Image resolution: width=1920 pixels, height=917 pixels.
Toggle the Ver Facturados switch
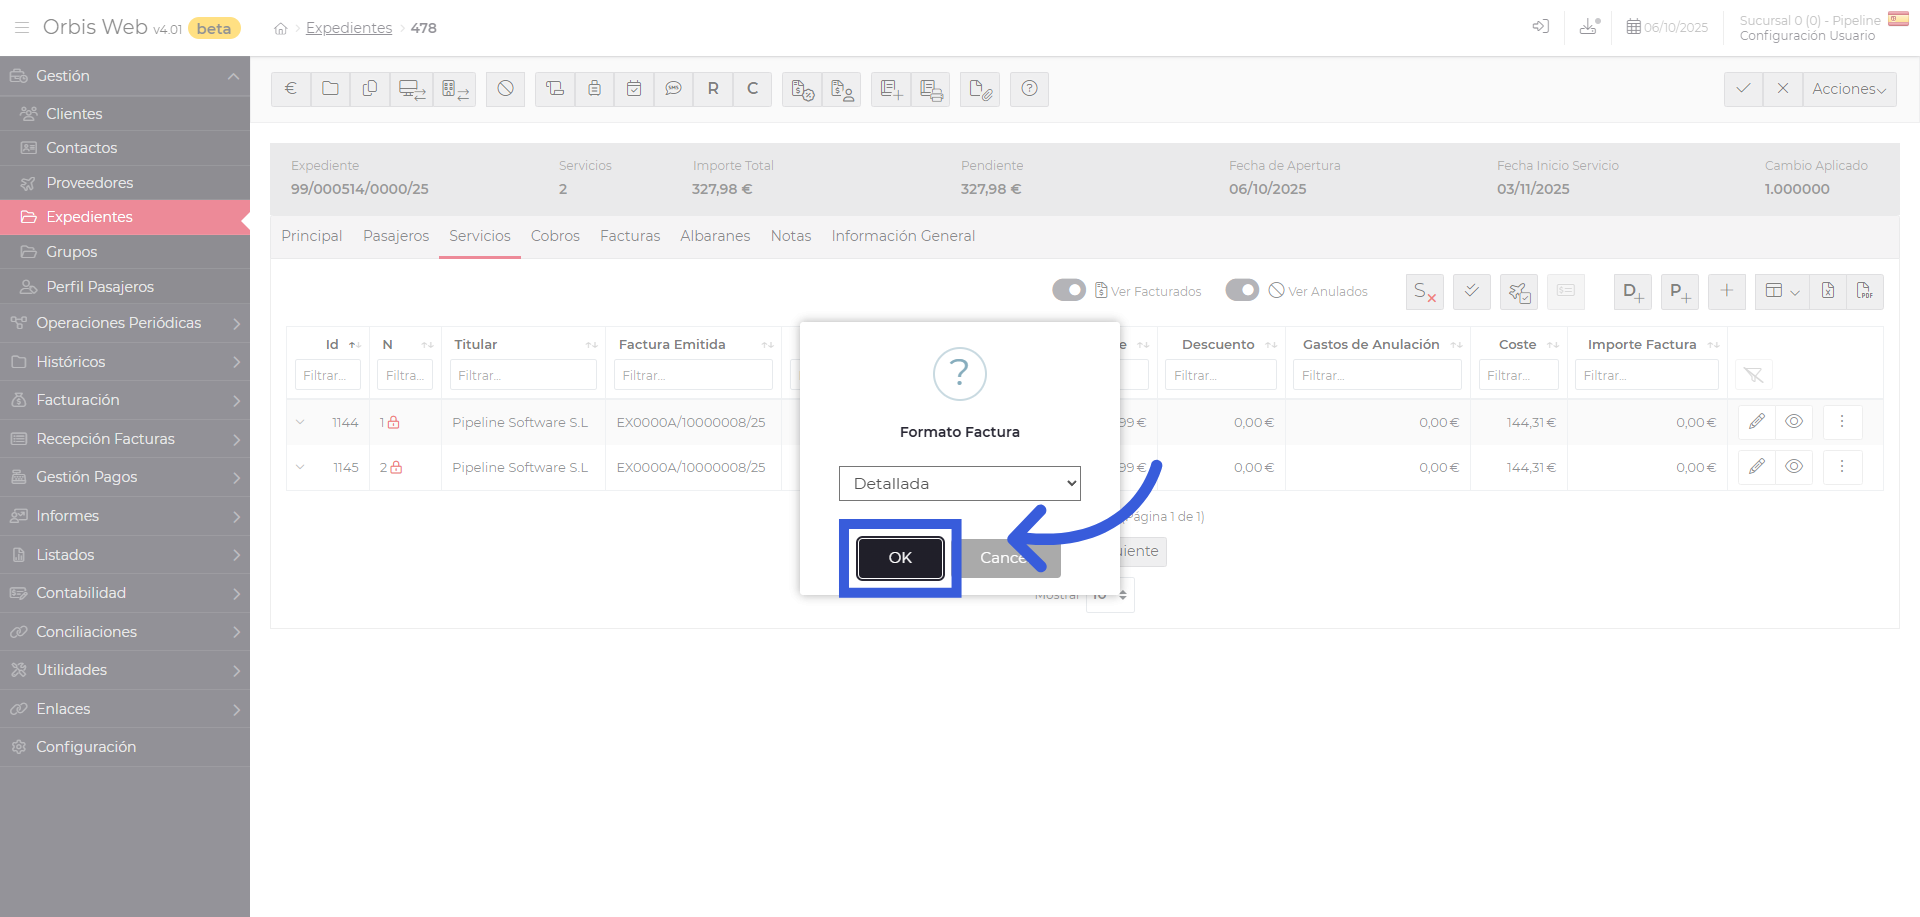point(1068,290)
